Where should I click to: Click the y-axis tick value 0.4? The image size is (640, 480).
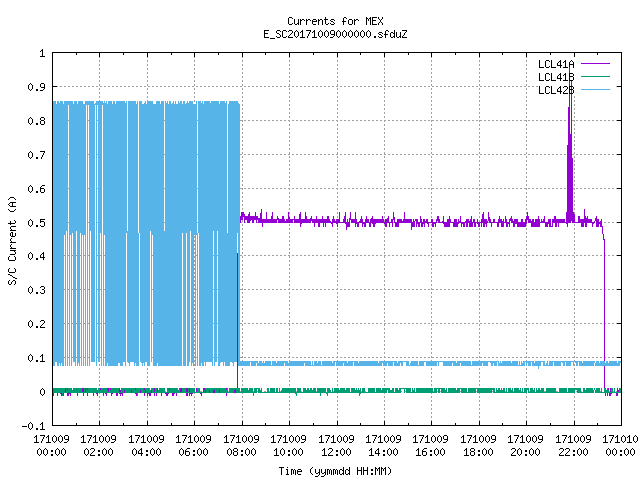point(36,256)
